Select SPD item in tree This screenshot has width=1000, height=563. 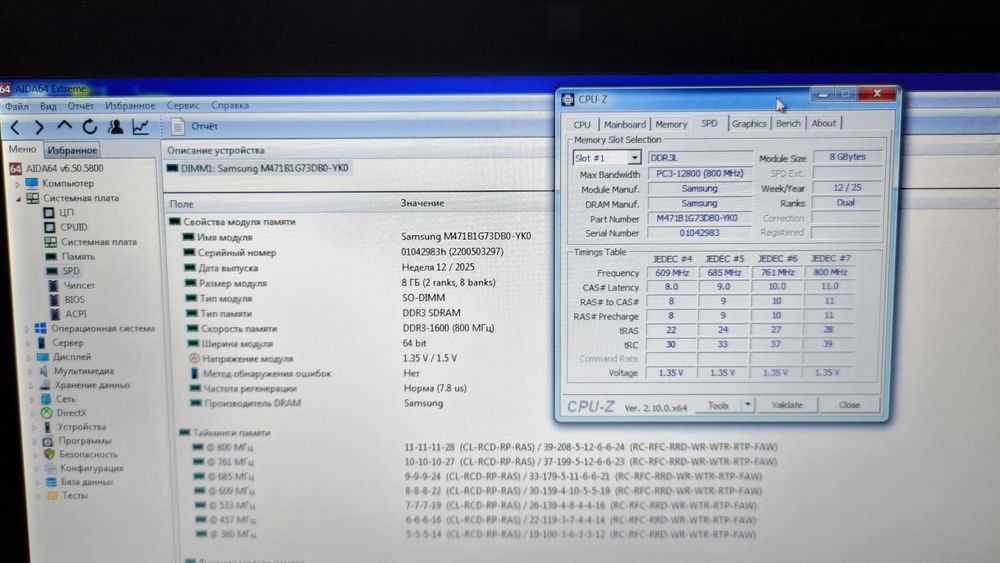coord(71,271)
